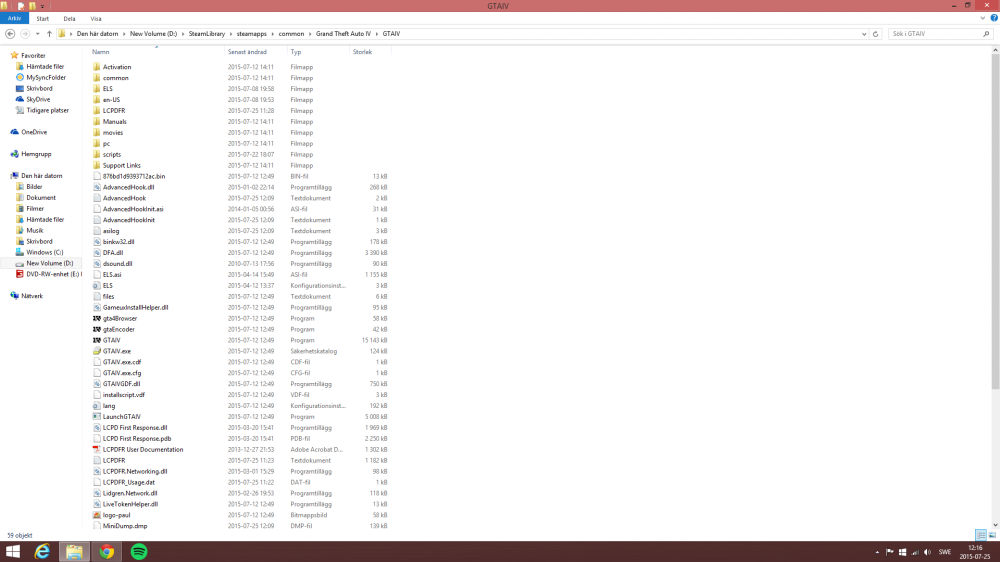Switch to large icons view button
Viewport: 1000px width, 562px height.
click(992, 535)
